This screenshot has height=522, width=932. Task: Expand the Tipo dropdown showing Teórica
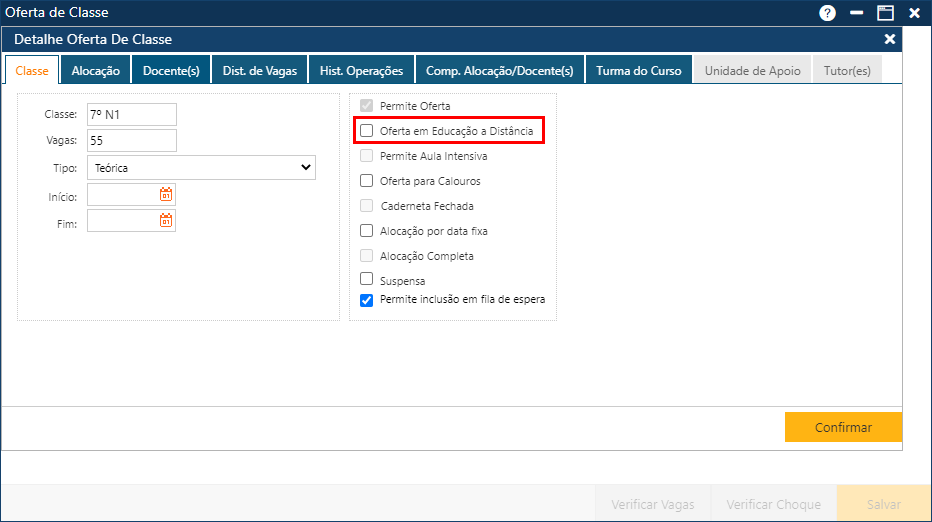[202, 168]
